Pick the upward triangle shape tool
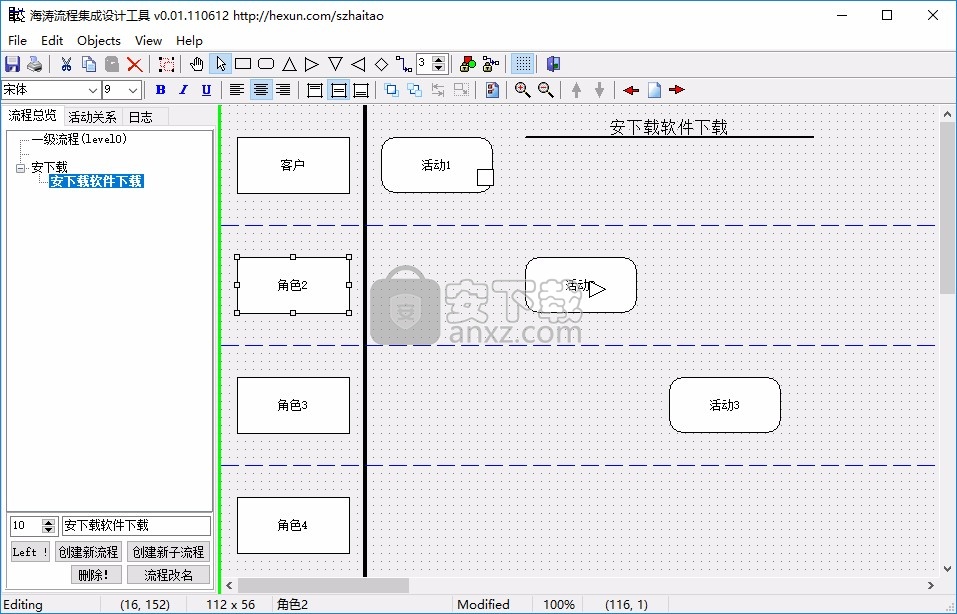The height and width of the screenshot is (614, 957). coord(289,64)
